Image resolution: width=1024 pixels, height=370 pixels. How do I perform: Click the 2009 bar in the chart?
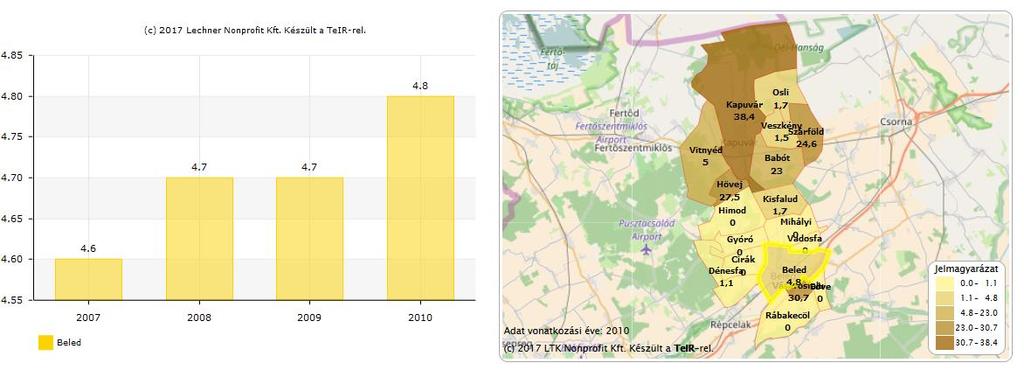(310, 239)
